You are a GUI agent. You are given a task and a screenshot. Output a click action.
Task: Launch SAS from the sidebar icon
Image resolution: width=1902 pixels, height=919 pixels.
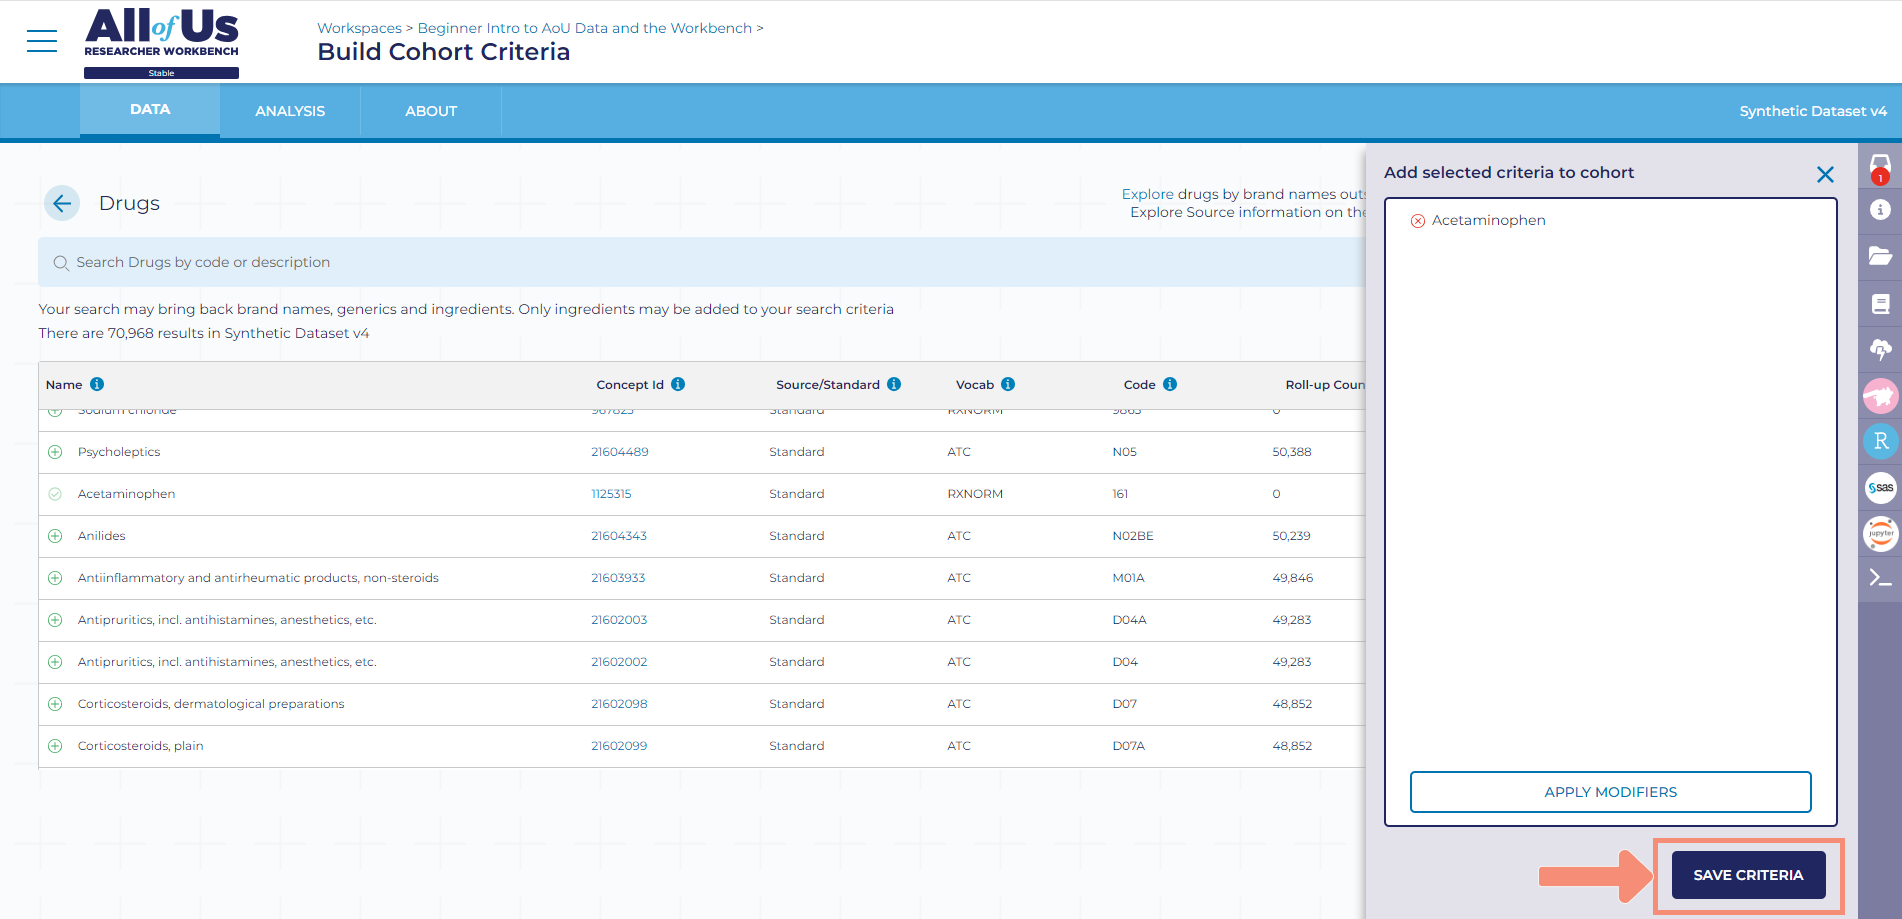(1880, 488)
